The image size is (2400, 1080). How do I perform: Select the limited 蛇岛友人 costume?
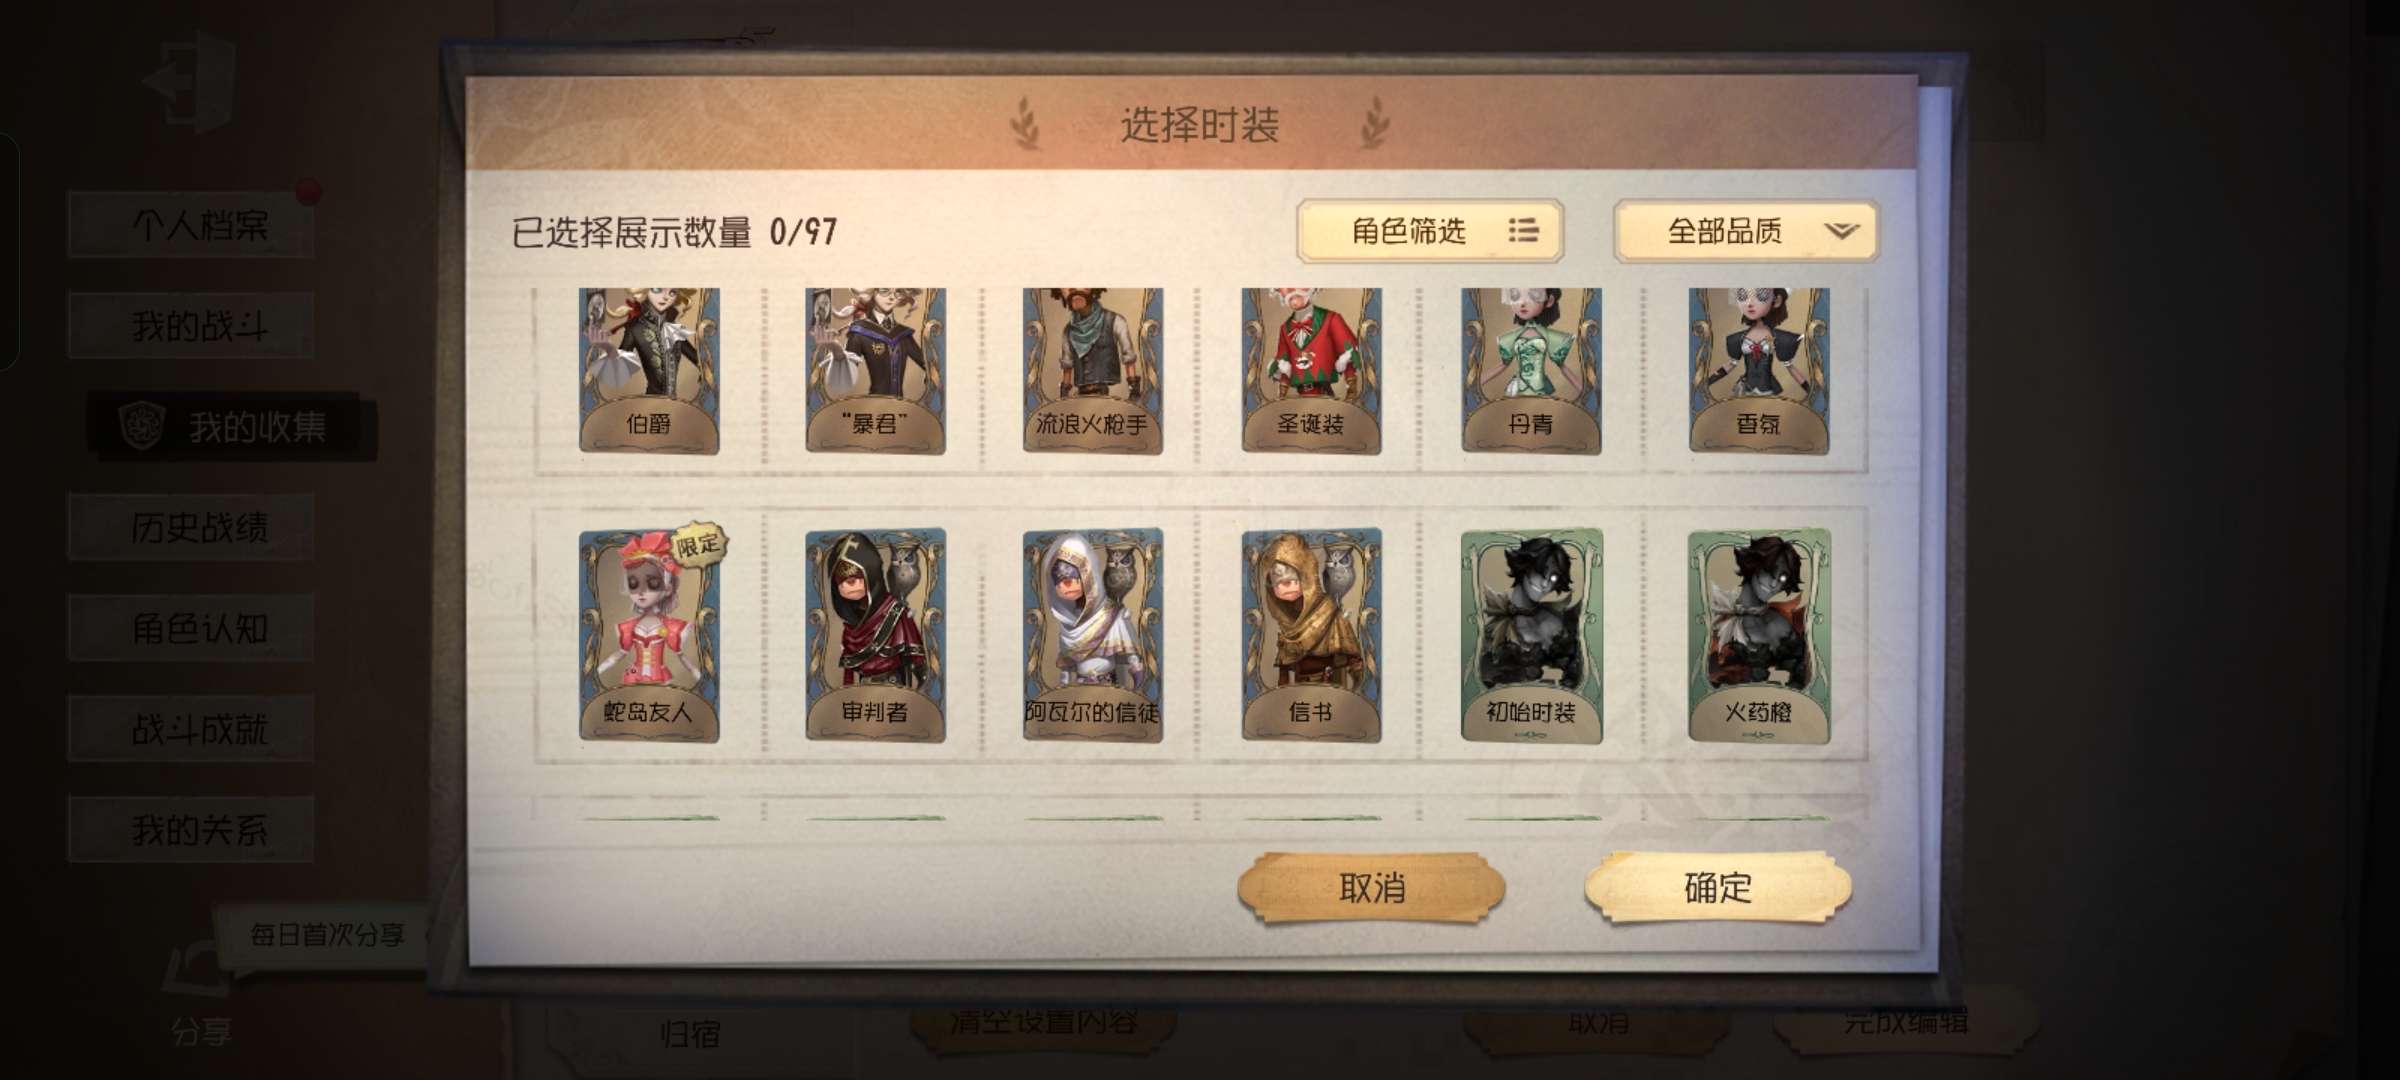coord(650,635)
